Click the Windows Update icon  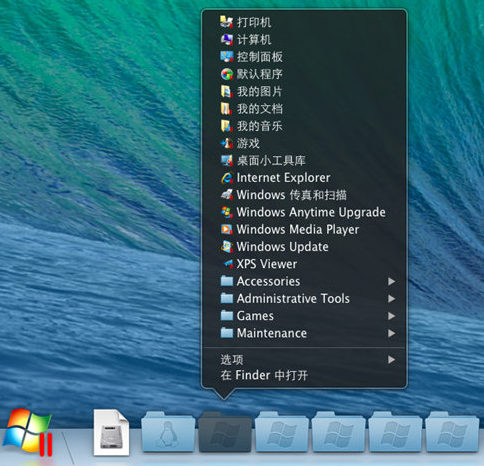[227, 247]
